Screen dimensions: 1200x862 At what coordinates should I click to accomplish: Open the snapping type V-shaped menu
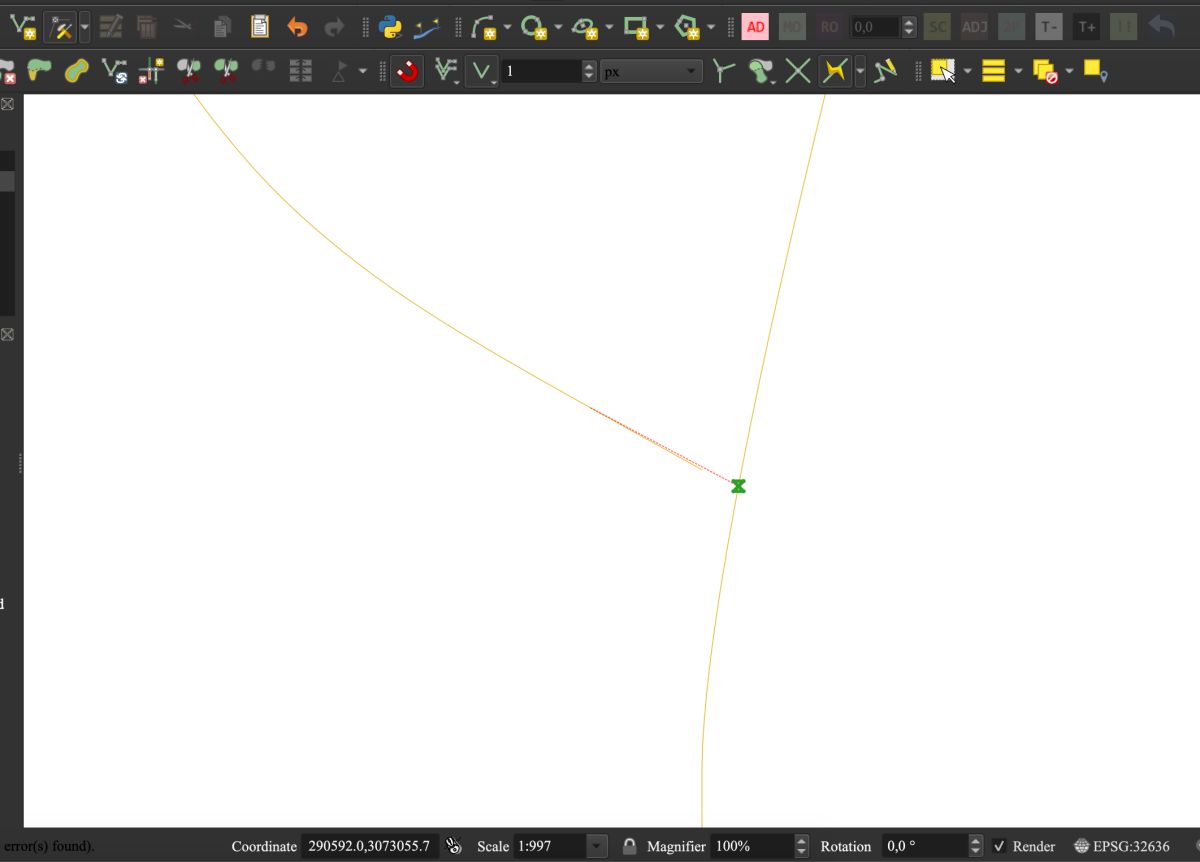click(482, 71)
